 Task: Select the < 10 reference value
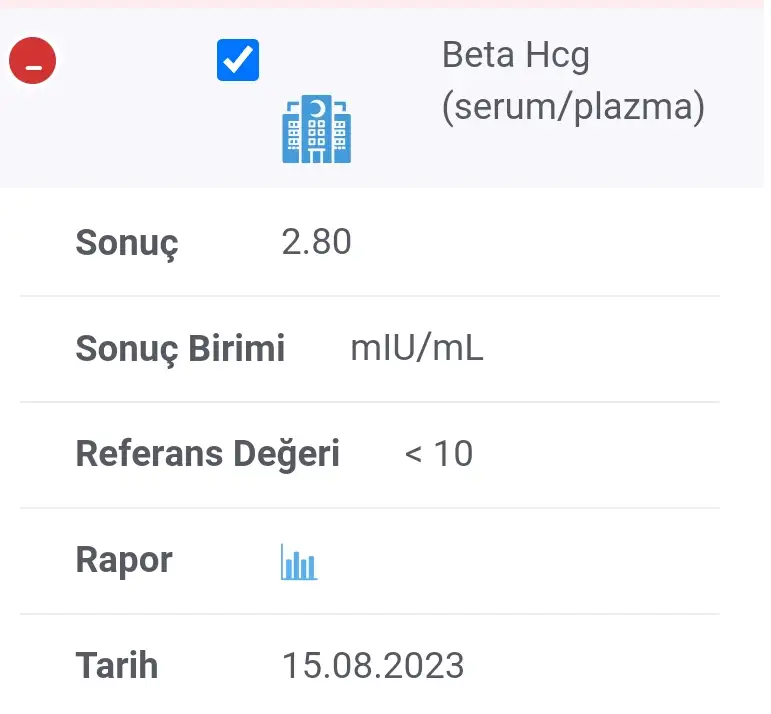coord(438,454)
